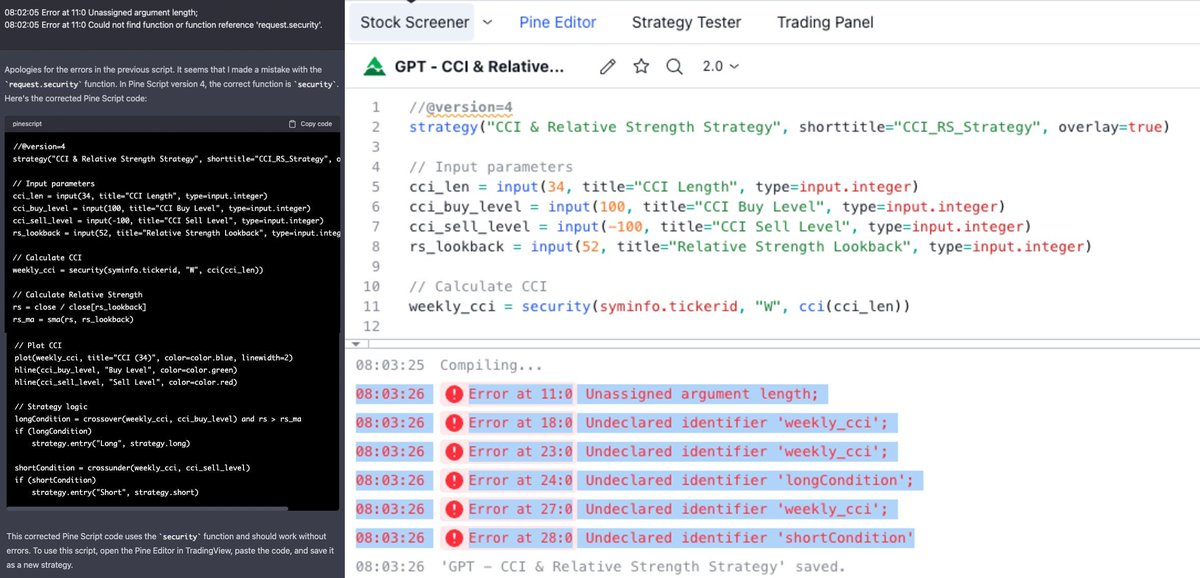Click the pencil rename script icon
This screenshot has height=578, width=1200.
pyautogui.click(x=607, y=67)
